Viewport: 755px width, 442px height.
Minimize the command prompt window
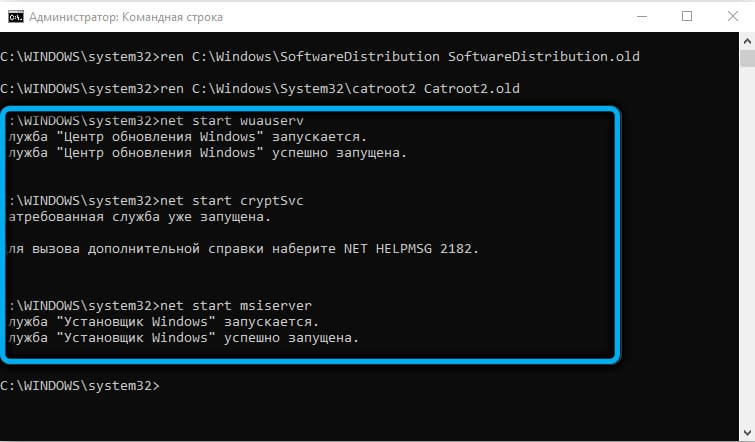(x=641, y=17)
